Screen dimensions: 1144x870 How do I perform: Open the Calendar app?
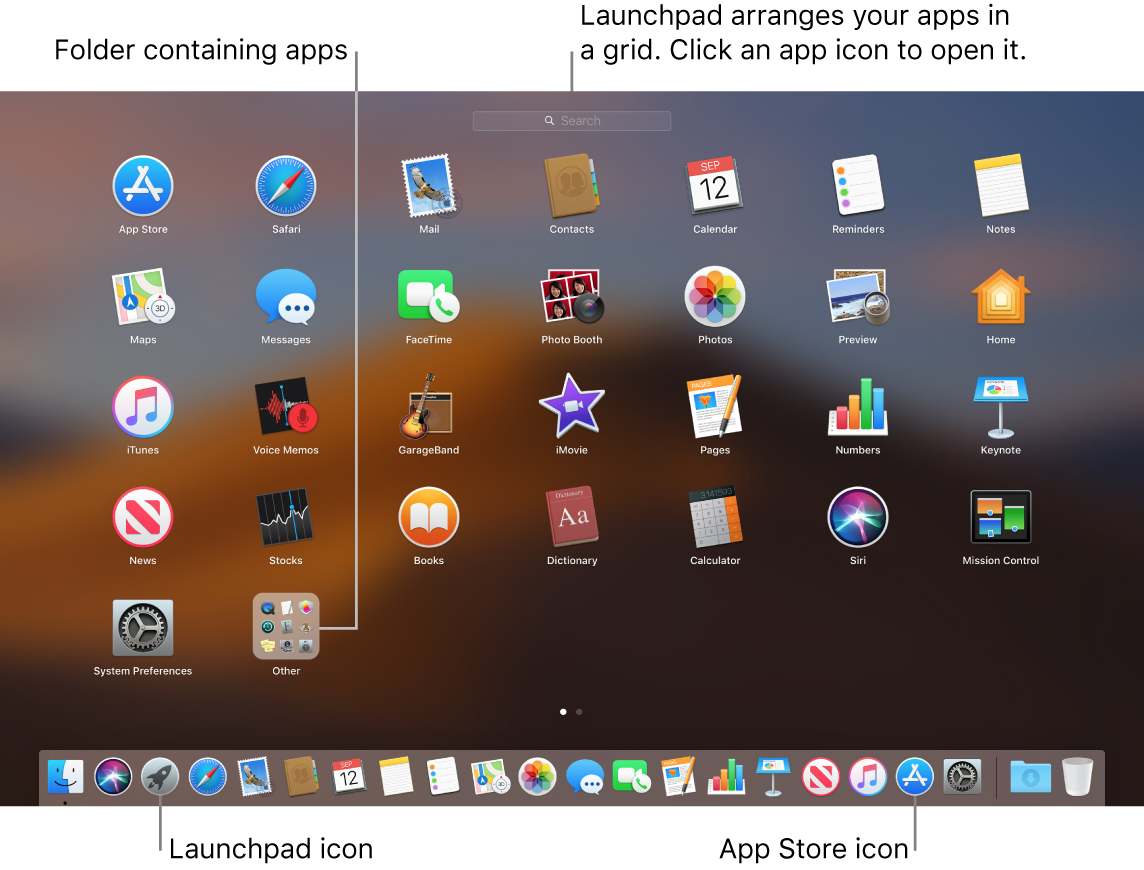click(x=715, y=186)
